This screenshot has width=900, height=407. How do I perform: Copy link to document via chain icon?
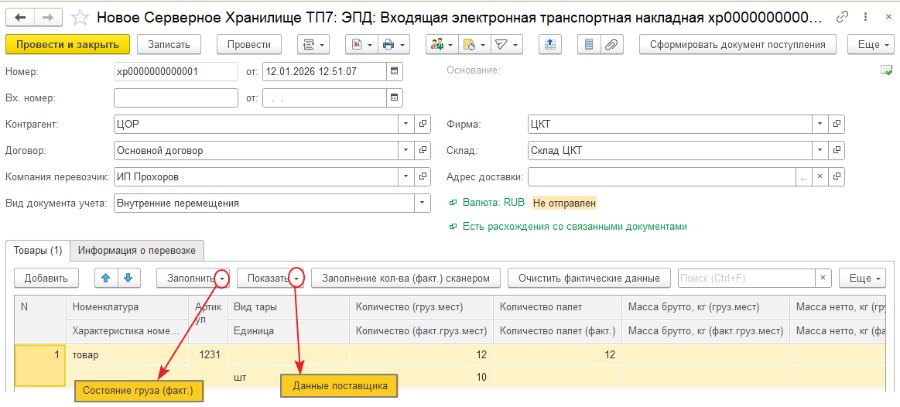pos(843,18)
